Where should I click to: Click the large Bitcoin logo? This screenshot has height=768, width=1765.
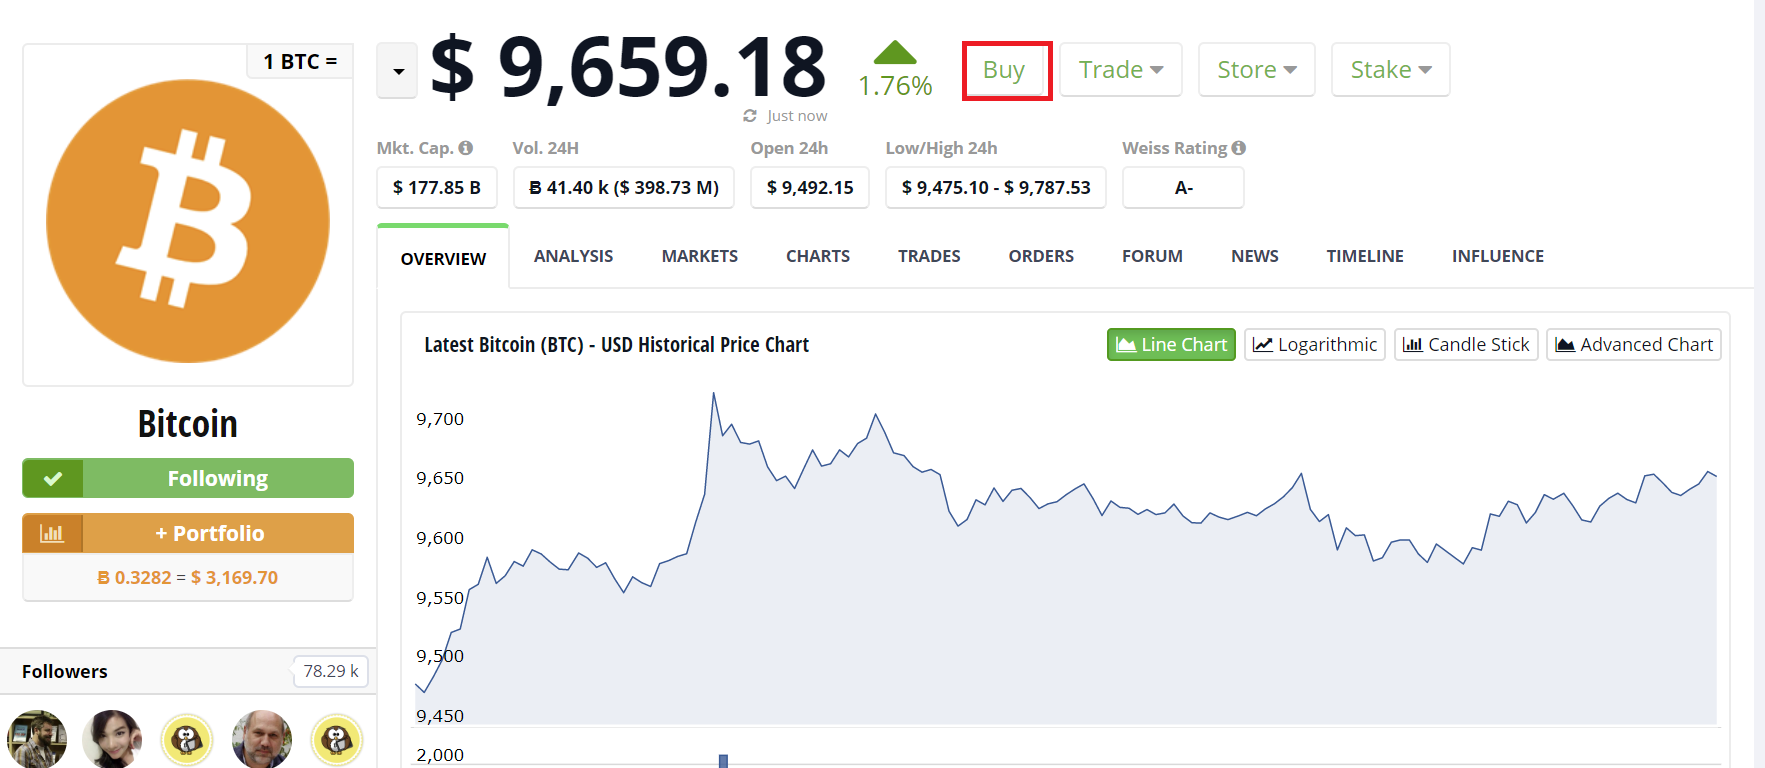pos(188,221)
